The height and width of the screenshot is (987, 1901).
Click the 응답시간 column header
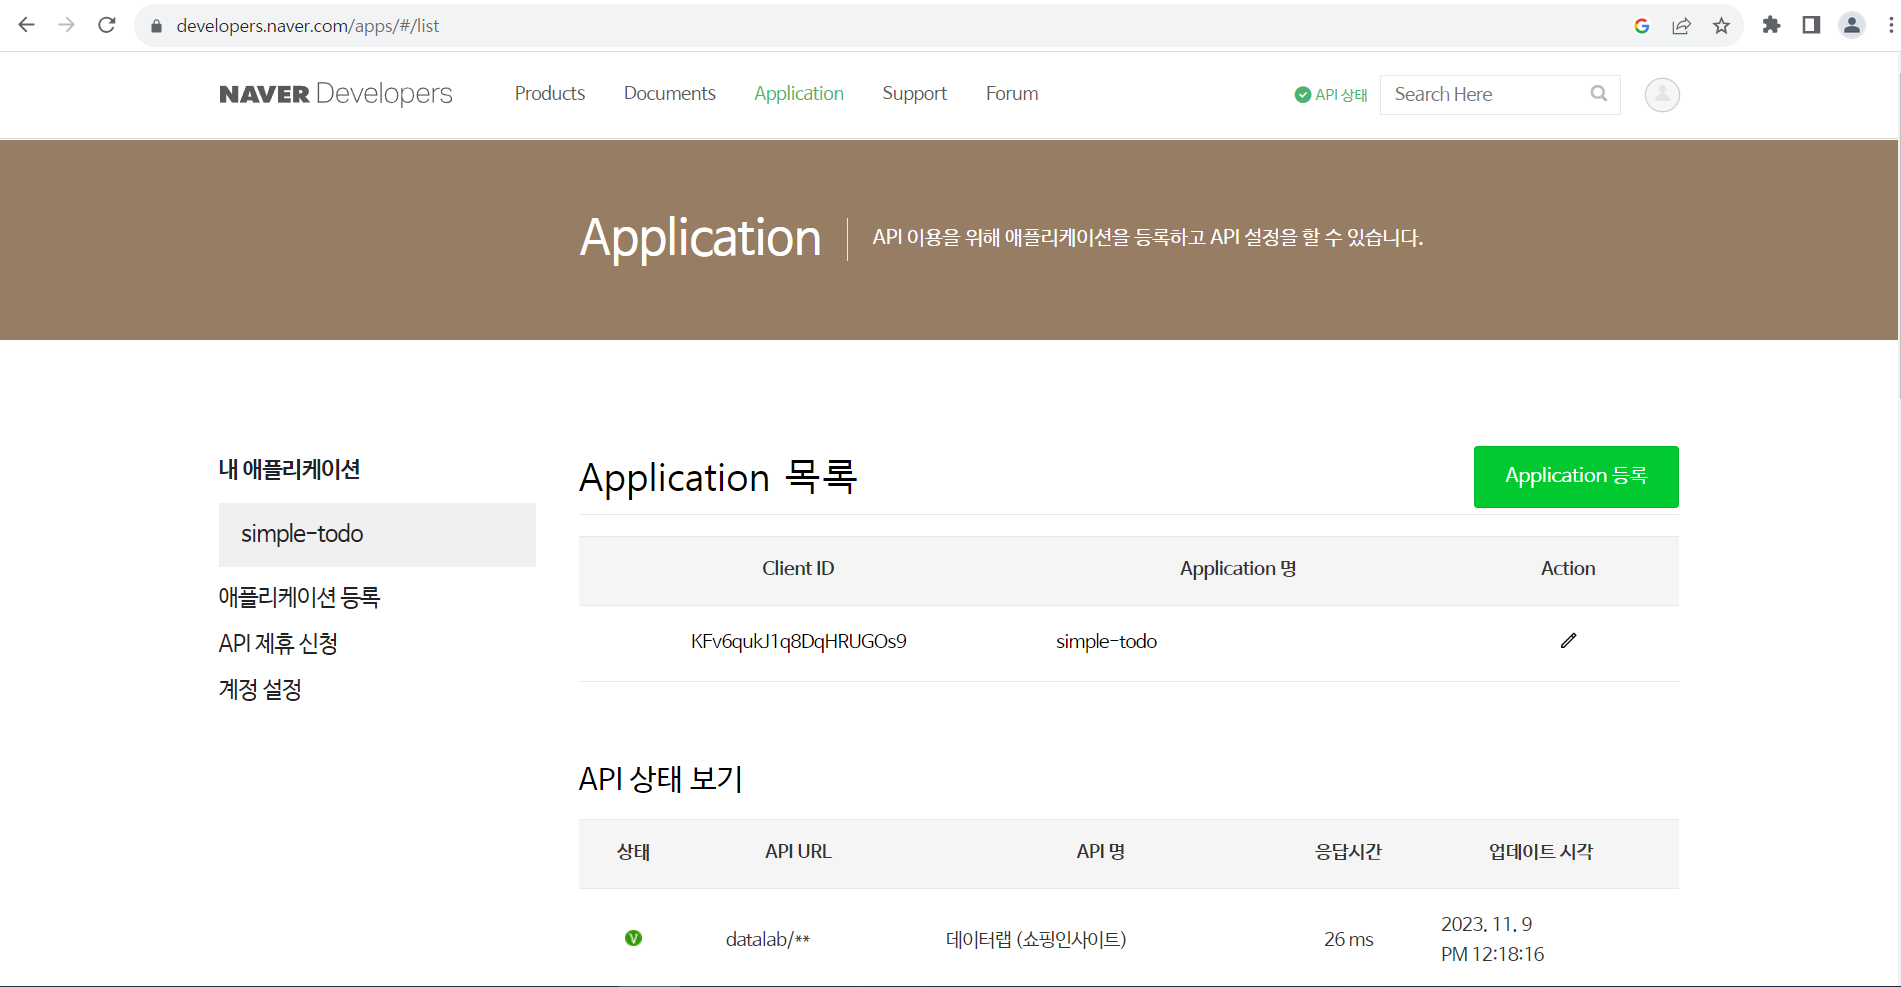1348,852
